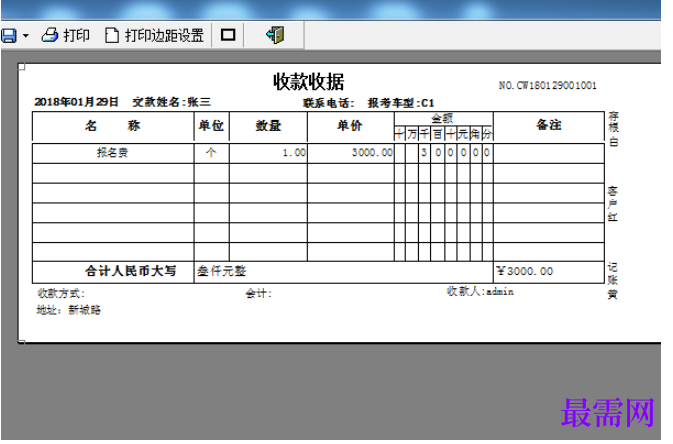This screenshot has height=444, width=673.
Task: Click the 名称 column header
Action: tap(112, 126)
